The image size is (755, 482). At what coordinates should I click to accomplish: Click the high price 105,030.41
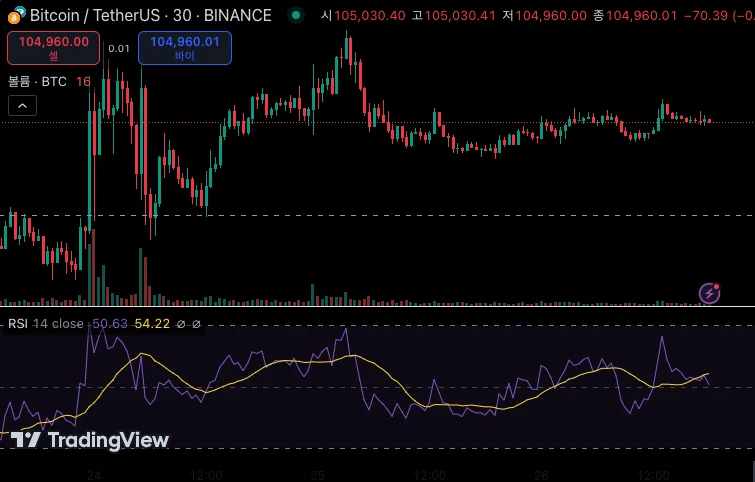pyautogui.click(x=460, y=15)
